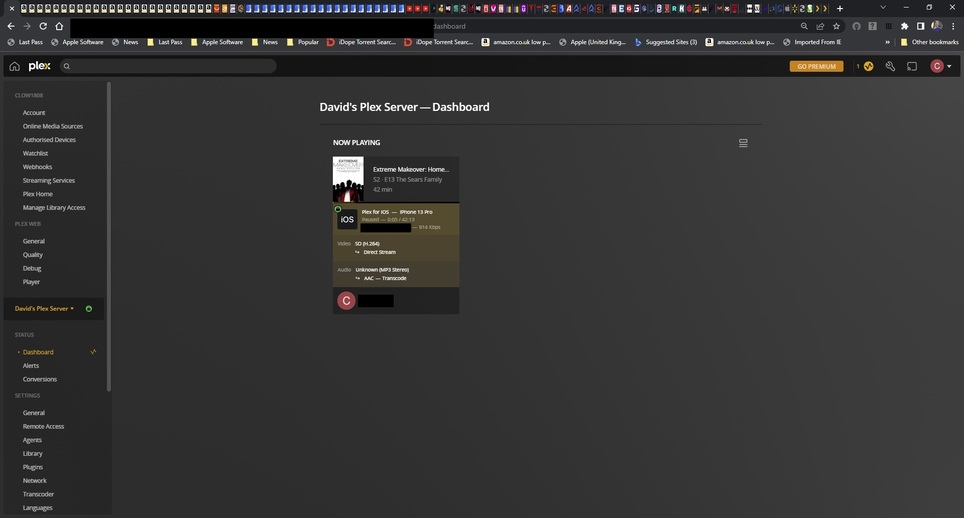Show more bookmarks with double chevron
This screenshot has height=518, width=964.
887,42
